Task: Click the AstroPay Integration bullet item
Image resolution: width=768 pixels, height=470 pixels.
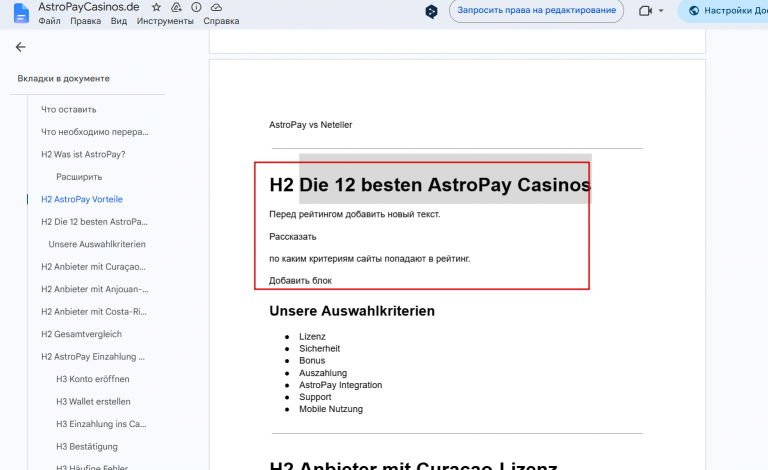Action: click(340, 385)
